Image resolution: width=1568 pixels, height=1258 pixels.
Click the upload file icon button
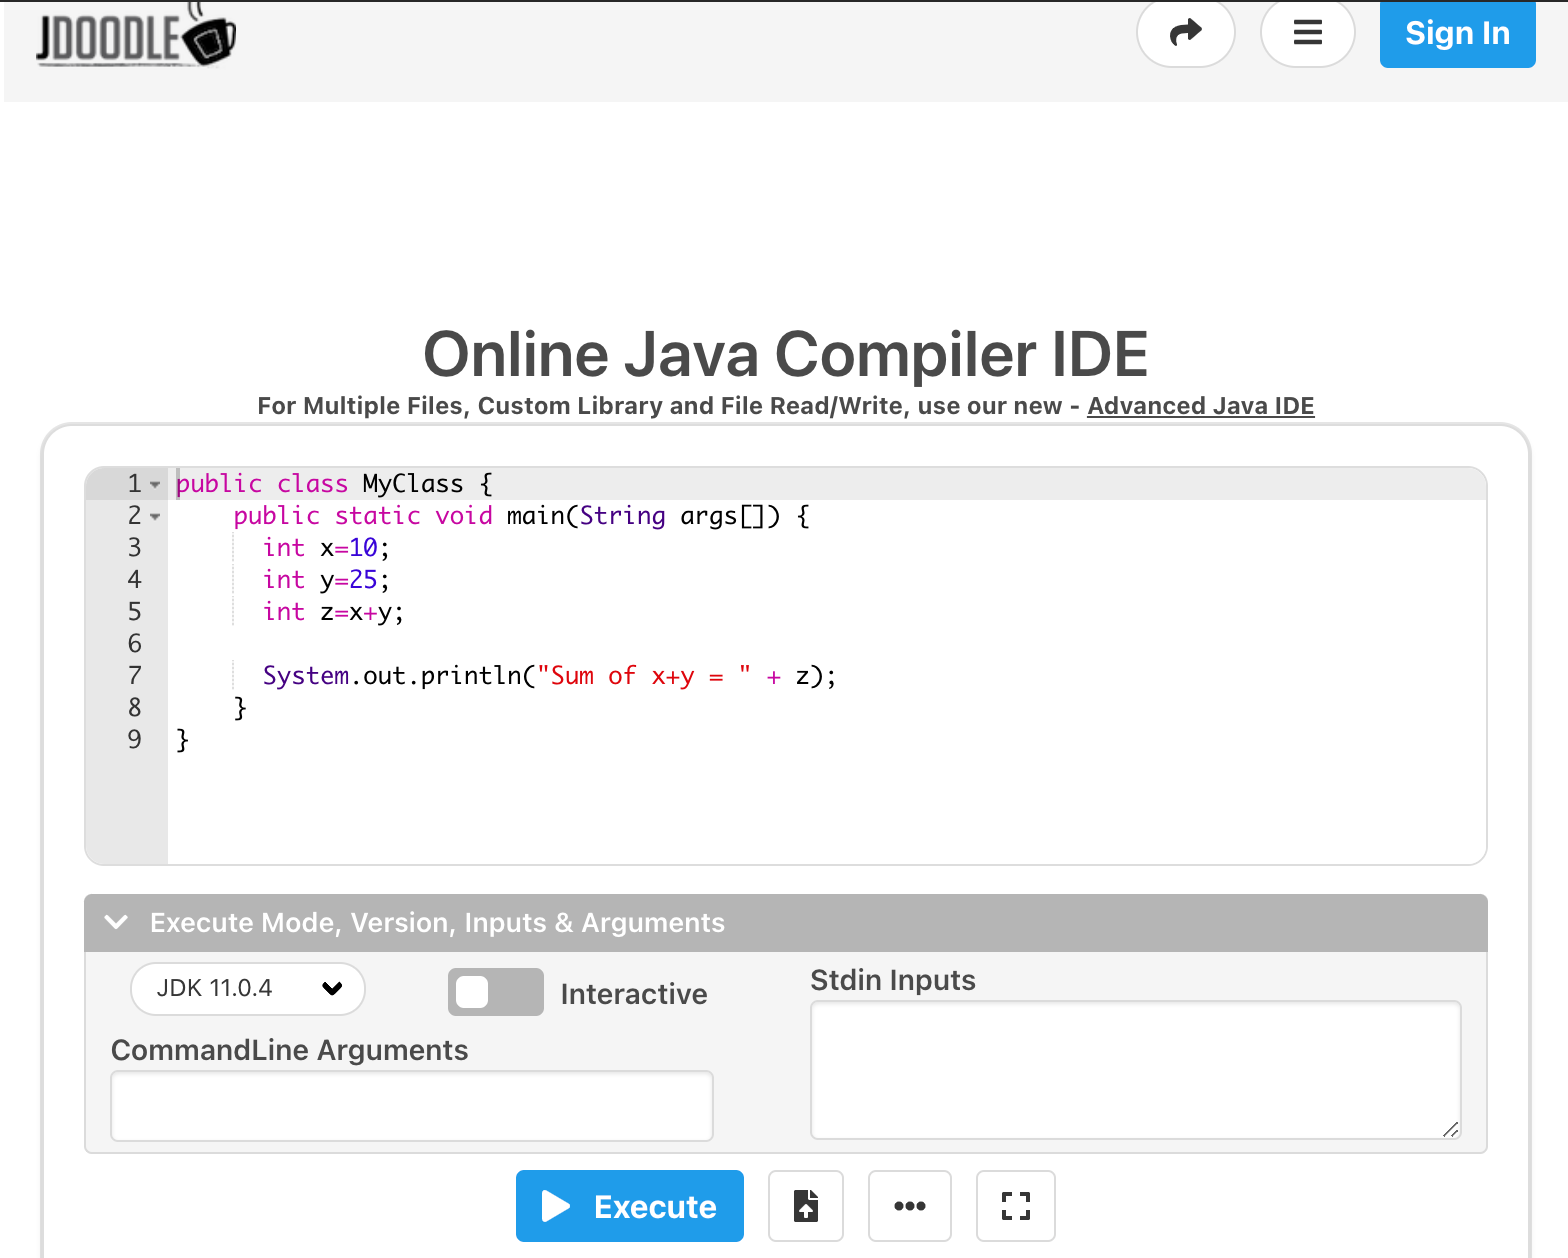click(x=806, y=1206)
